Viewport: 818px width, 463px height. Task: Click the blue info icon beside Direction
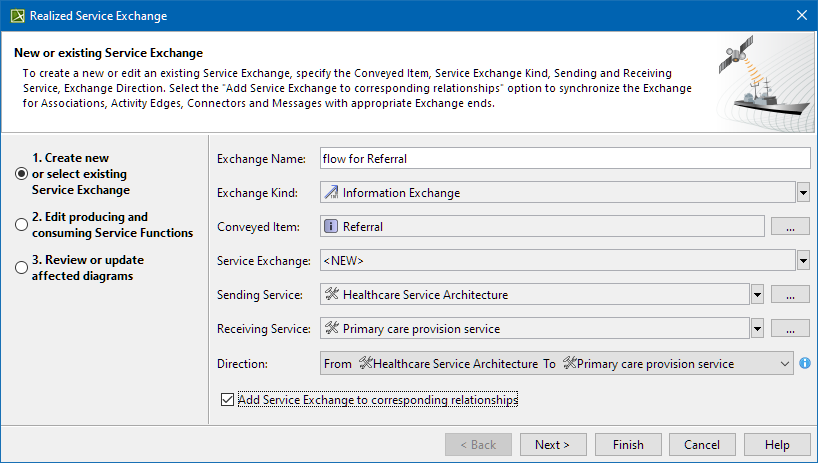[x=804, y=363]
